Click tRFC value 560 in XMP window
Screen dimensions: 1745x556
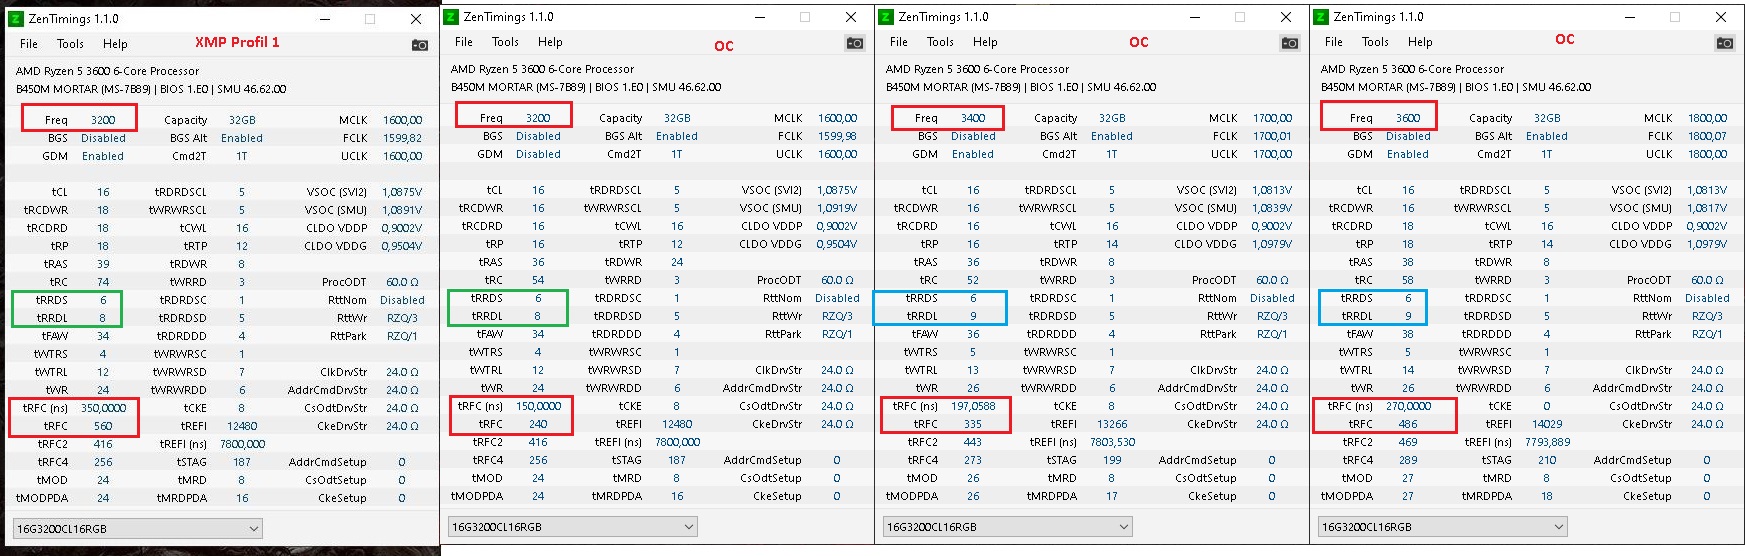[103, 426]
